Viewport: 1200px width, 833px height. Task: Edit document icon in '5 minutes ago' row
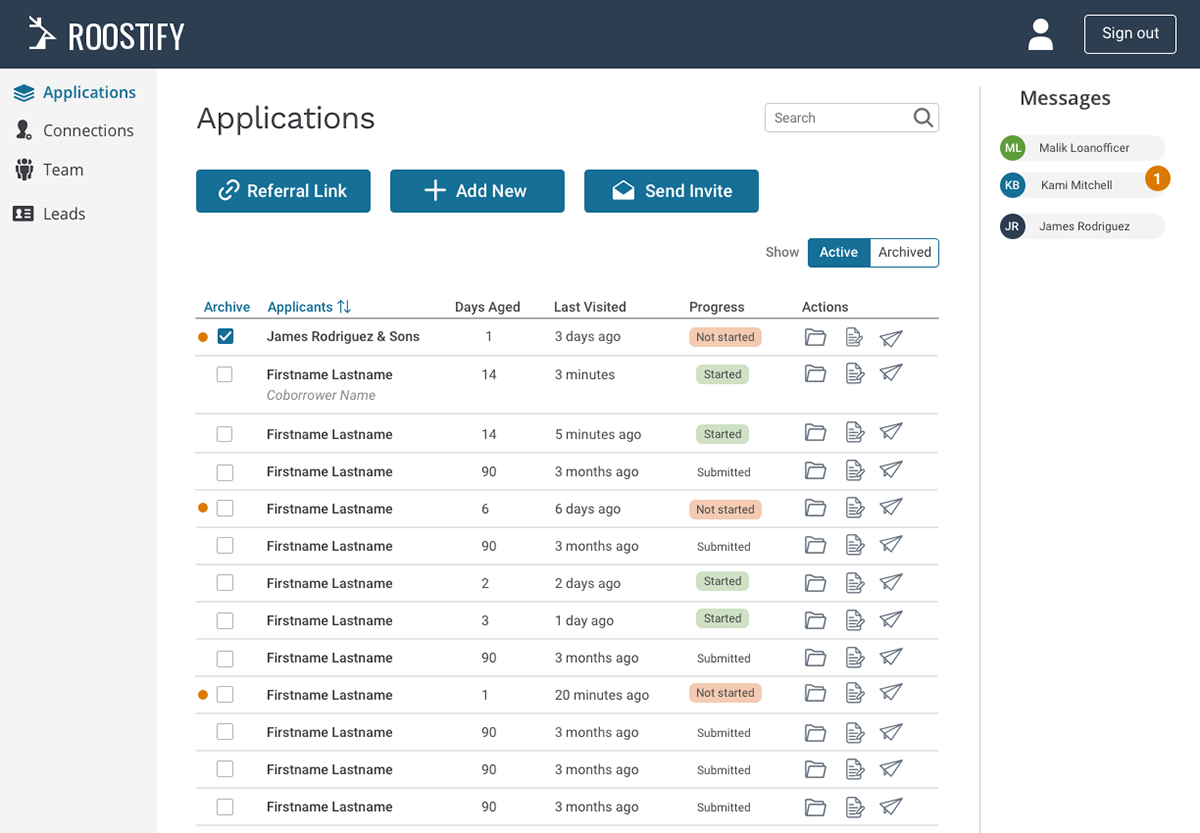[x=855, y=433]
